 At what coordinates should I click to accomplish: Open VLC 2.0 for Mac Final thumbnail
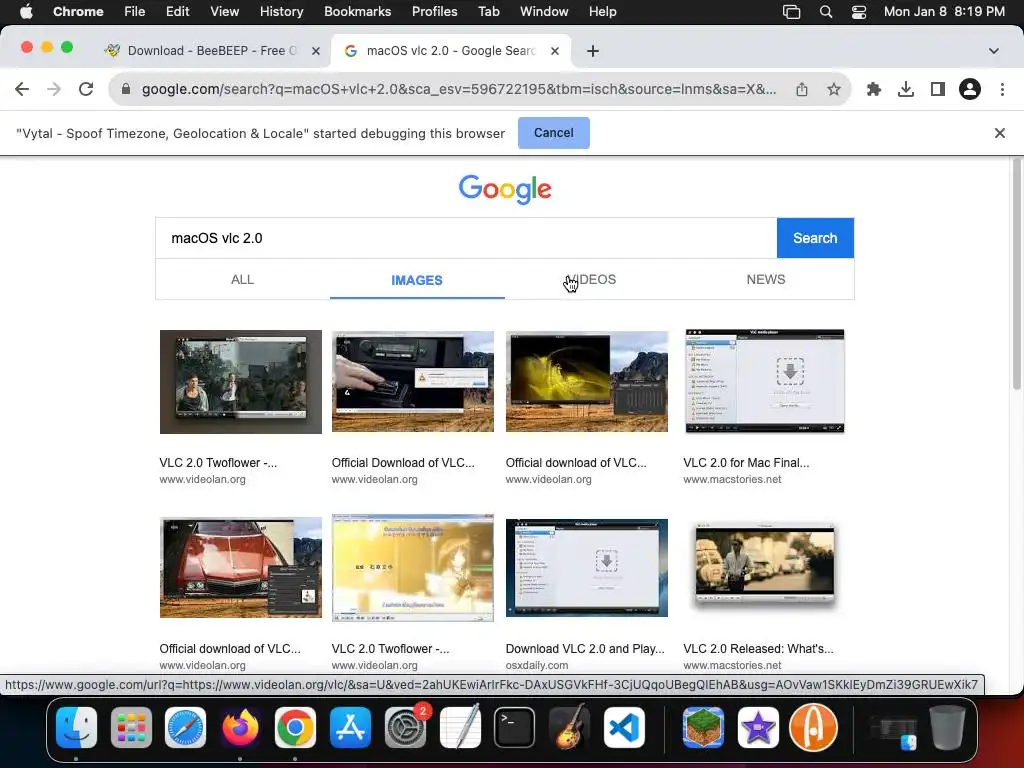pyautogui.click(x=765, y=381)
